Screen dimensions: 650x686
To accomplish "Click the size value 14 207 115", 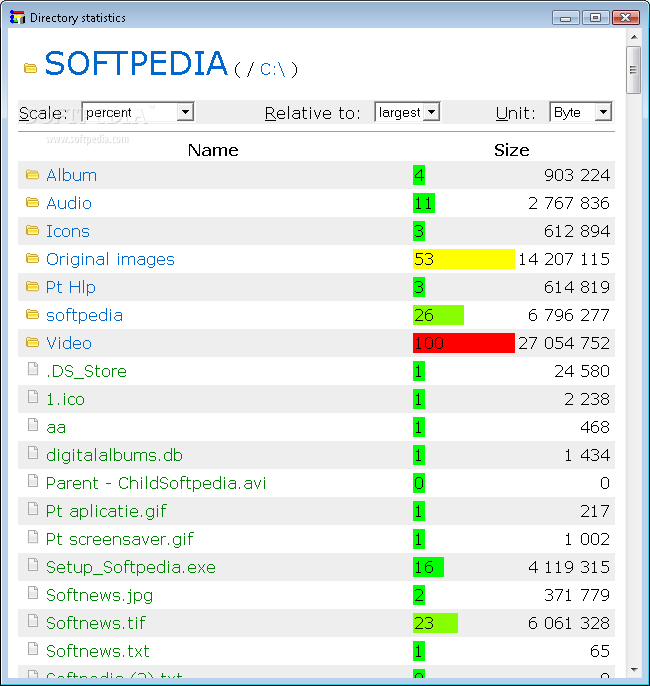I will 564,259.
